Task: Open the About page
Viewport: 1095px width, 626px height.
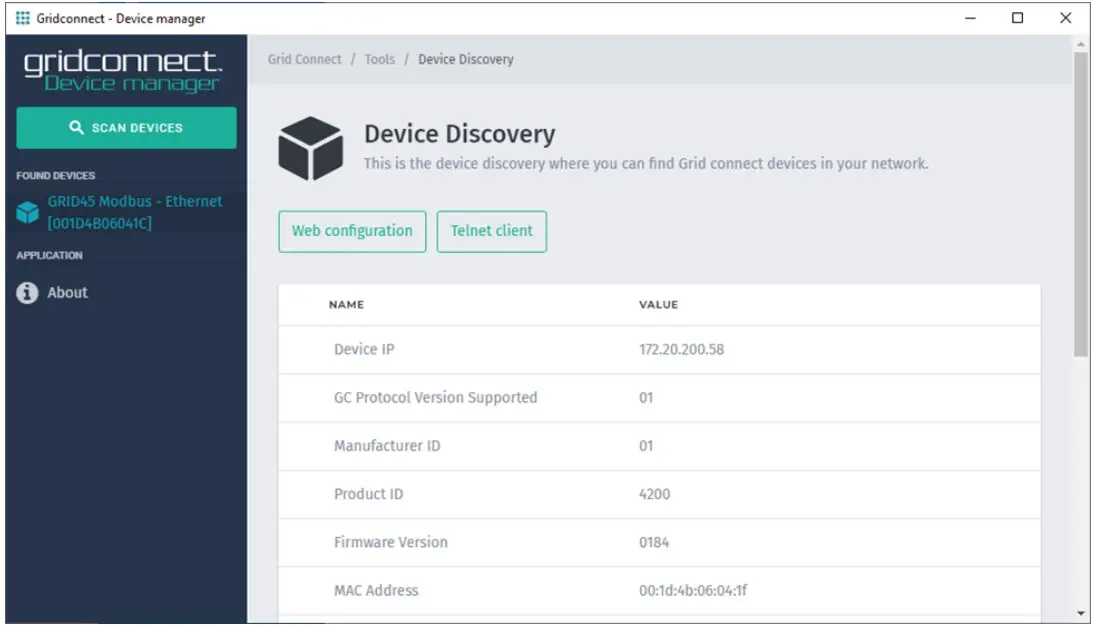Action: pos(67,293)
